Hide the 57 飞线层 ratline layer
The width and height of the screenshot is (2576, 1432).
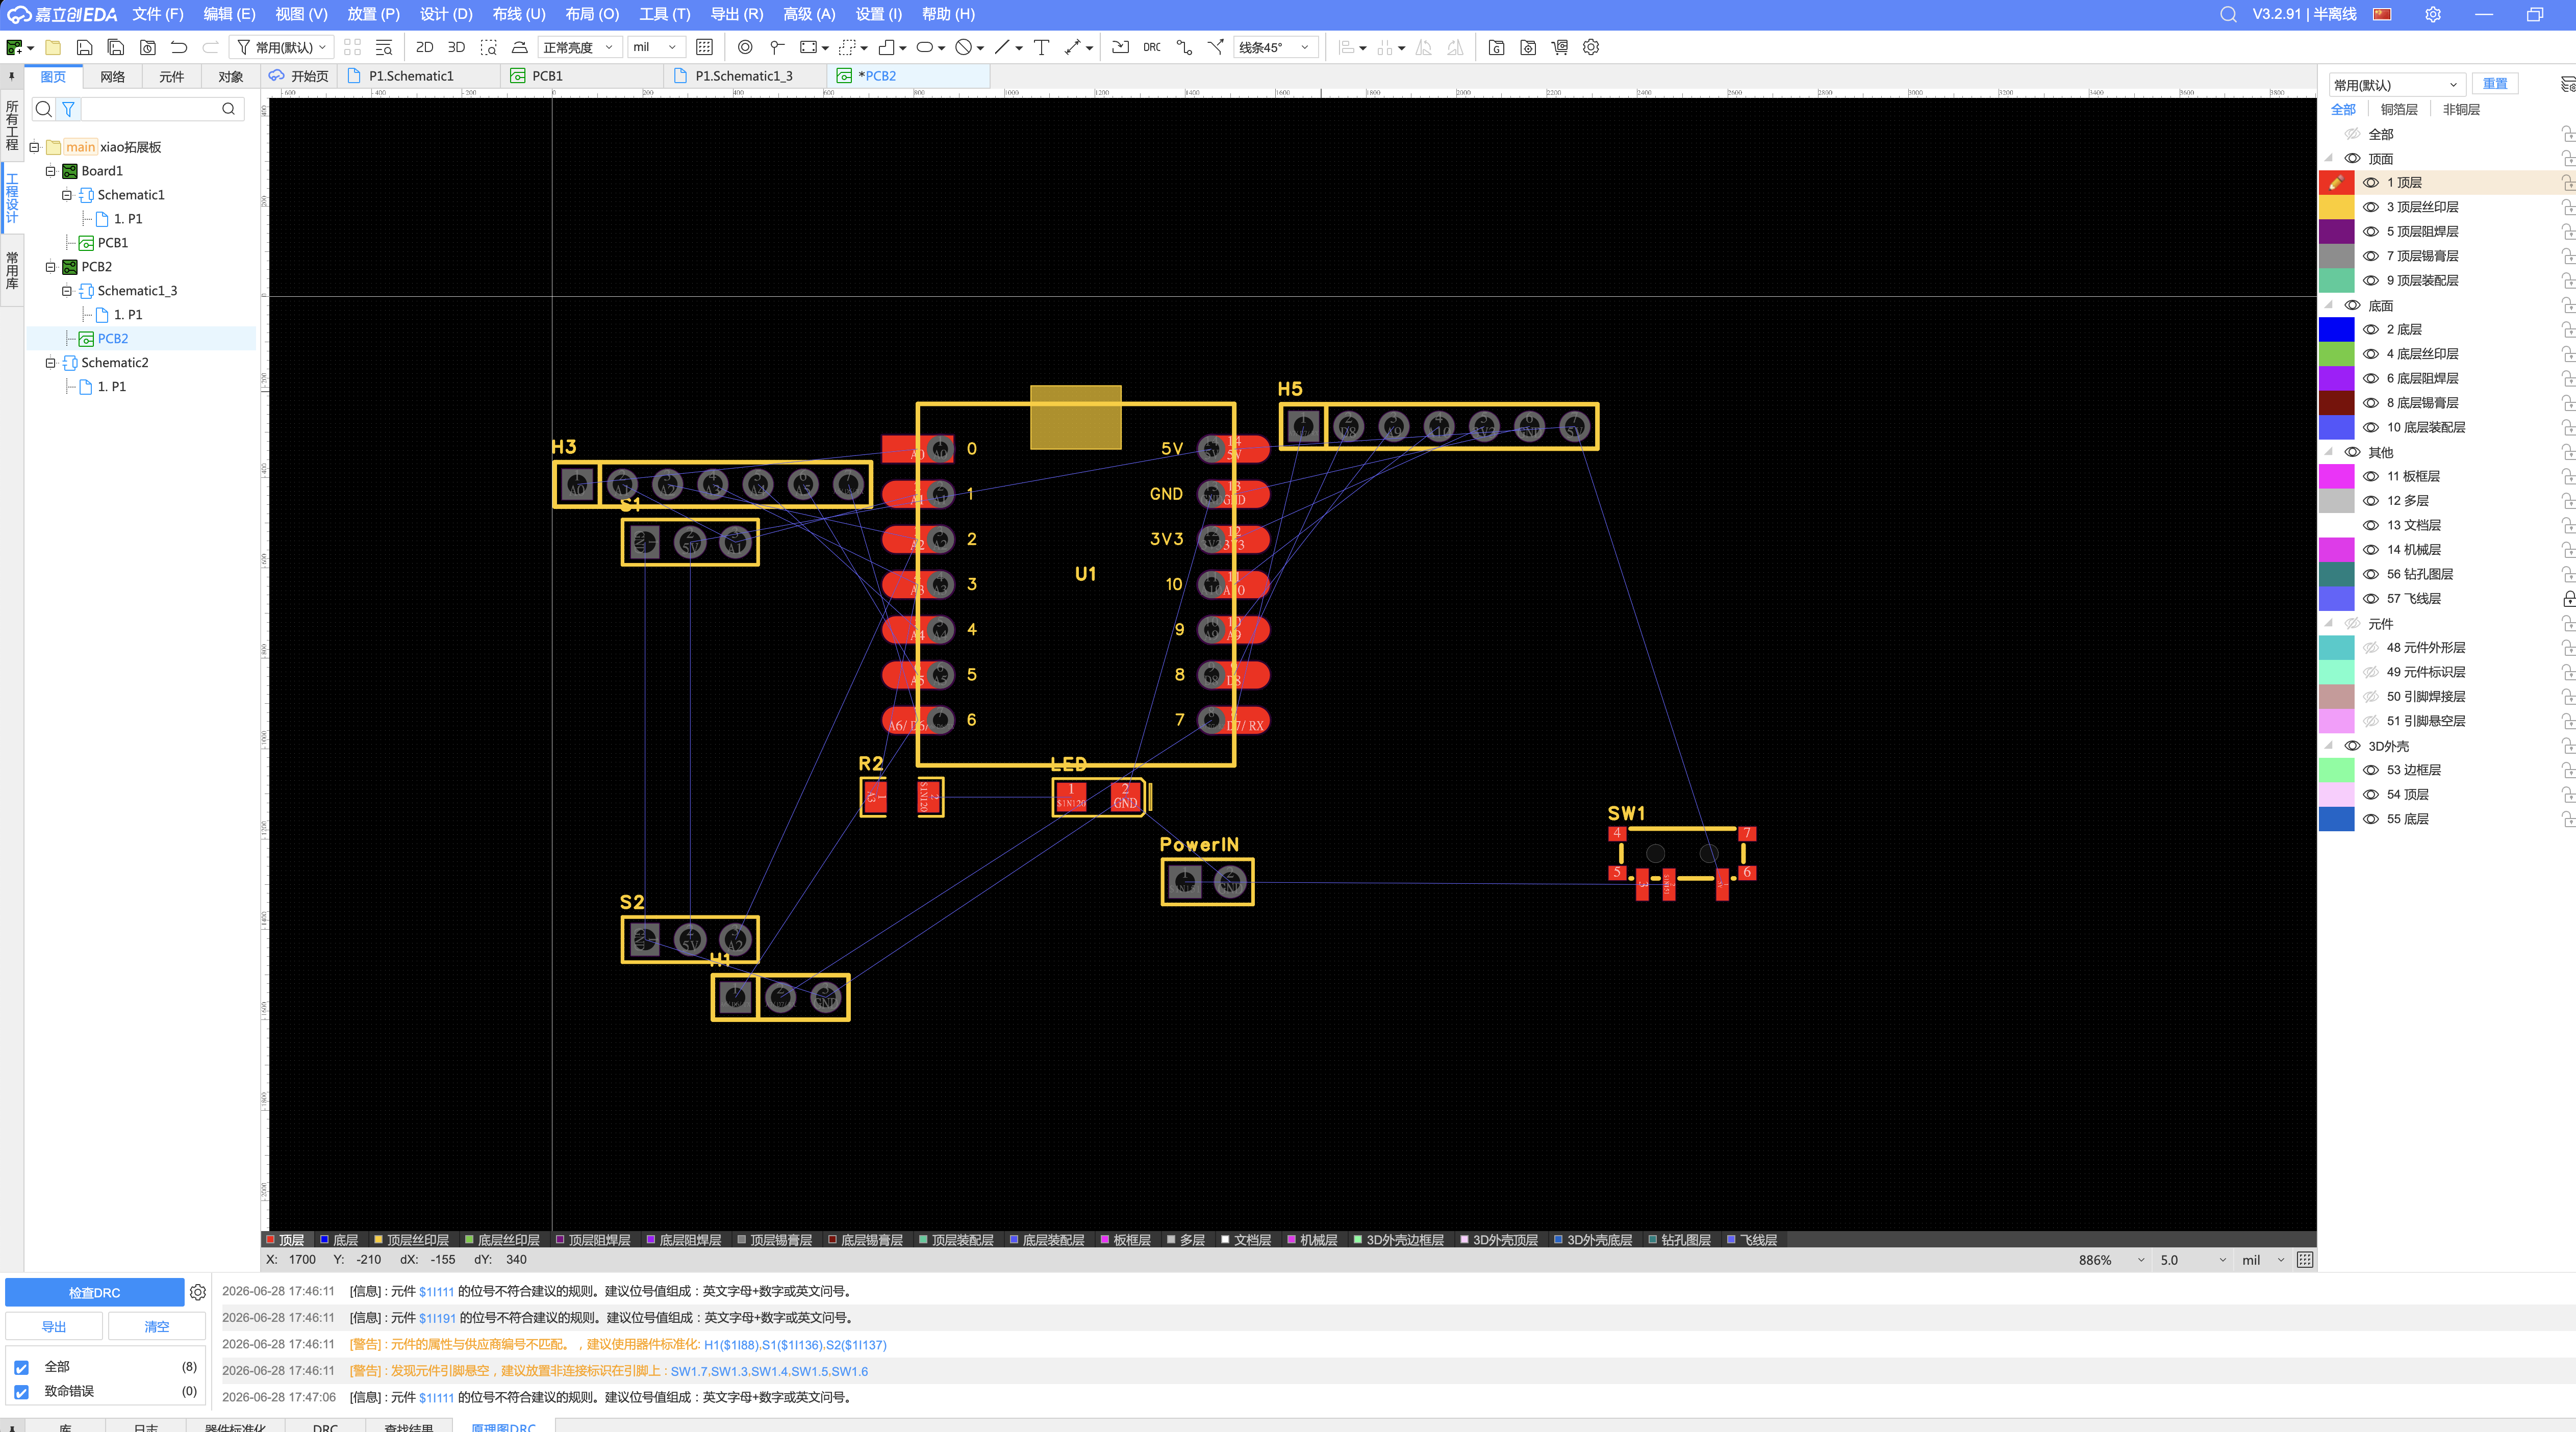[2371, 598]
